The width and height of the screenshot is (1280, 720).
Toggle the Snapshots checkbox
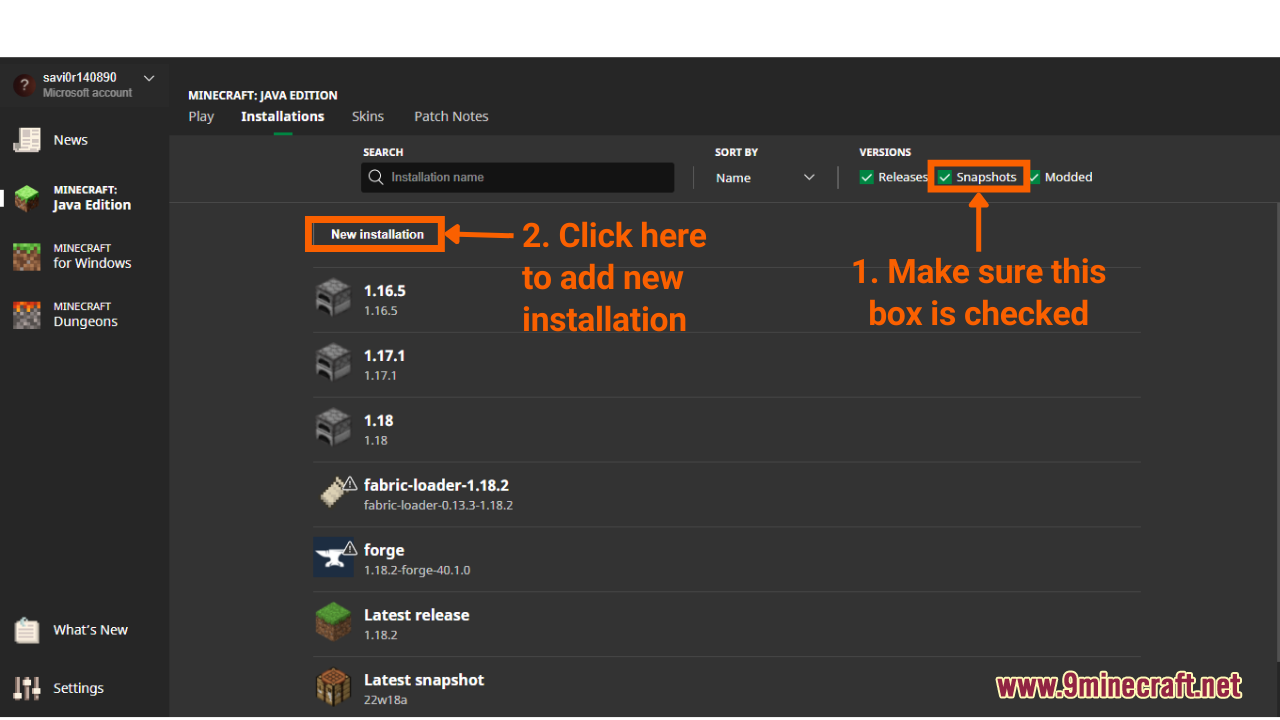(945, 177)
